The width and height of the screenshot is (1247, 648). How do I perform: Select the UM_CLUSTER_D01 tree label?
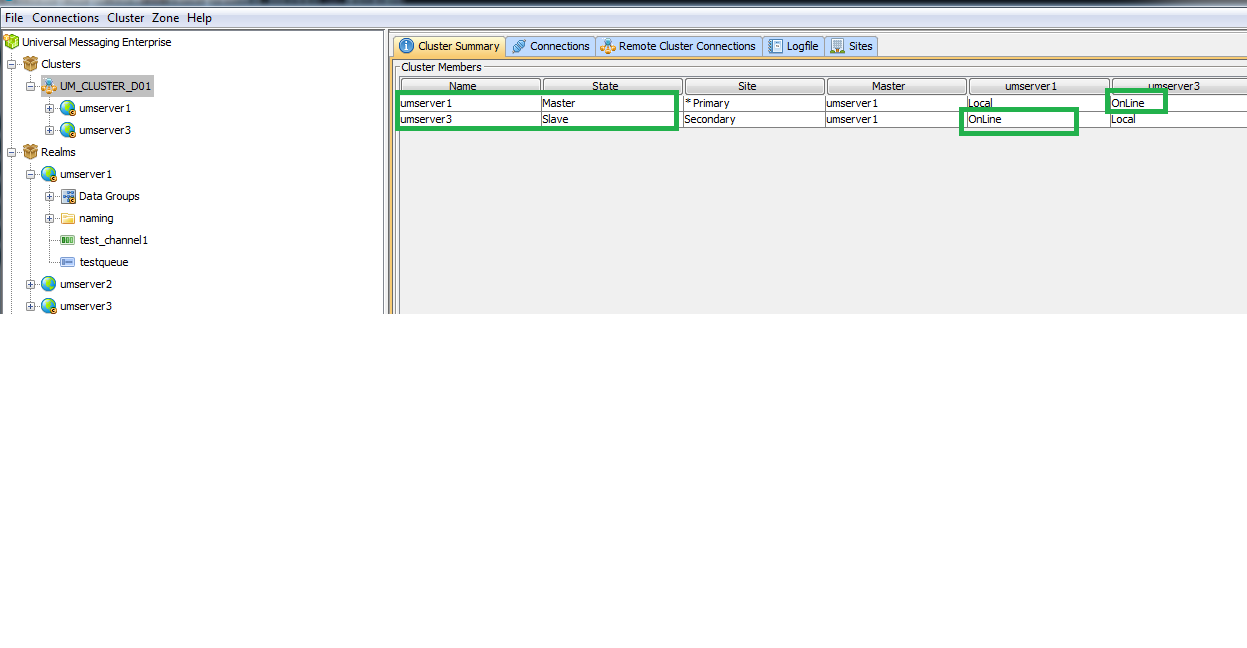click(x=105, y=86)
